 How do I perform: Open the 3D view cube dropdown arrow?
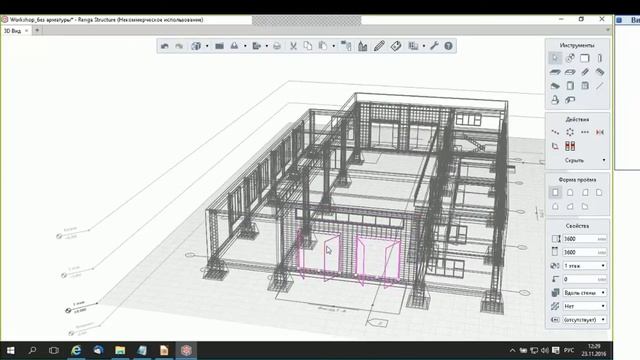tap(207, 46)
